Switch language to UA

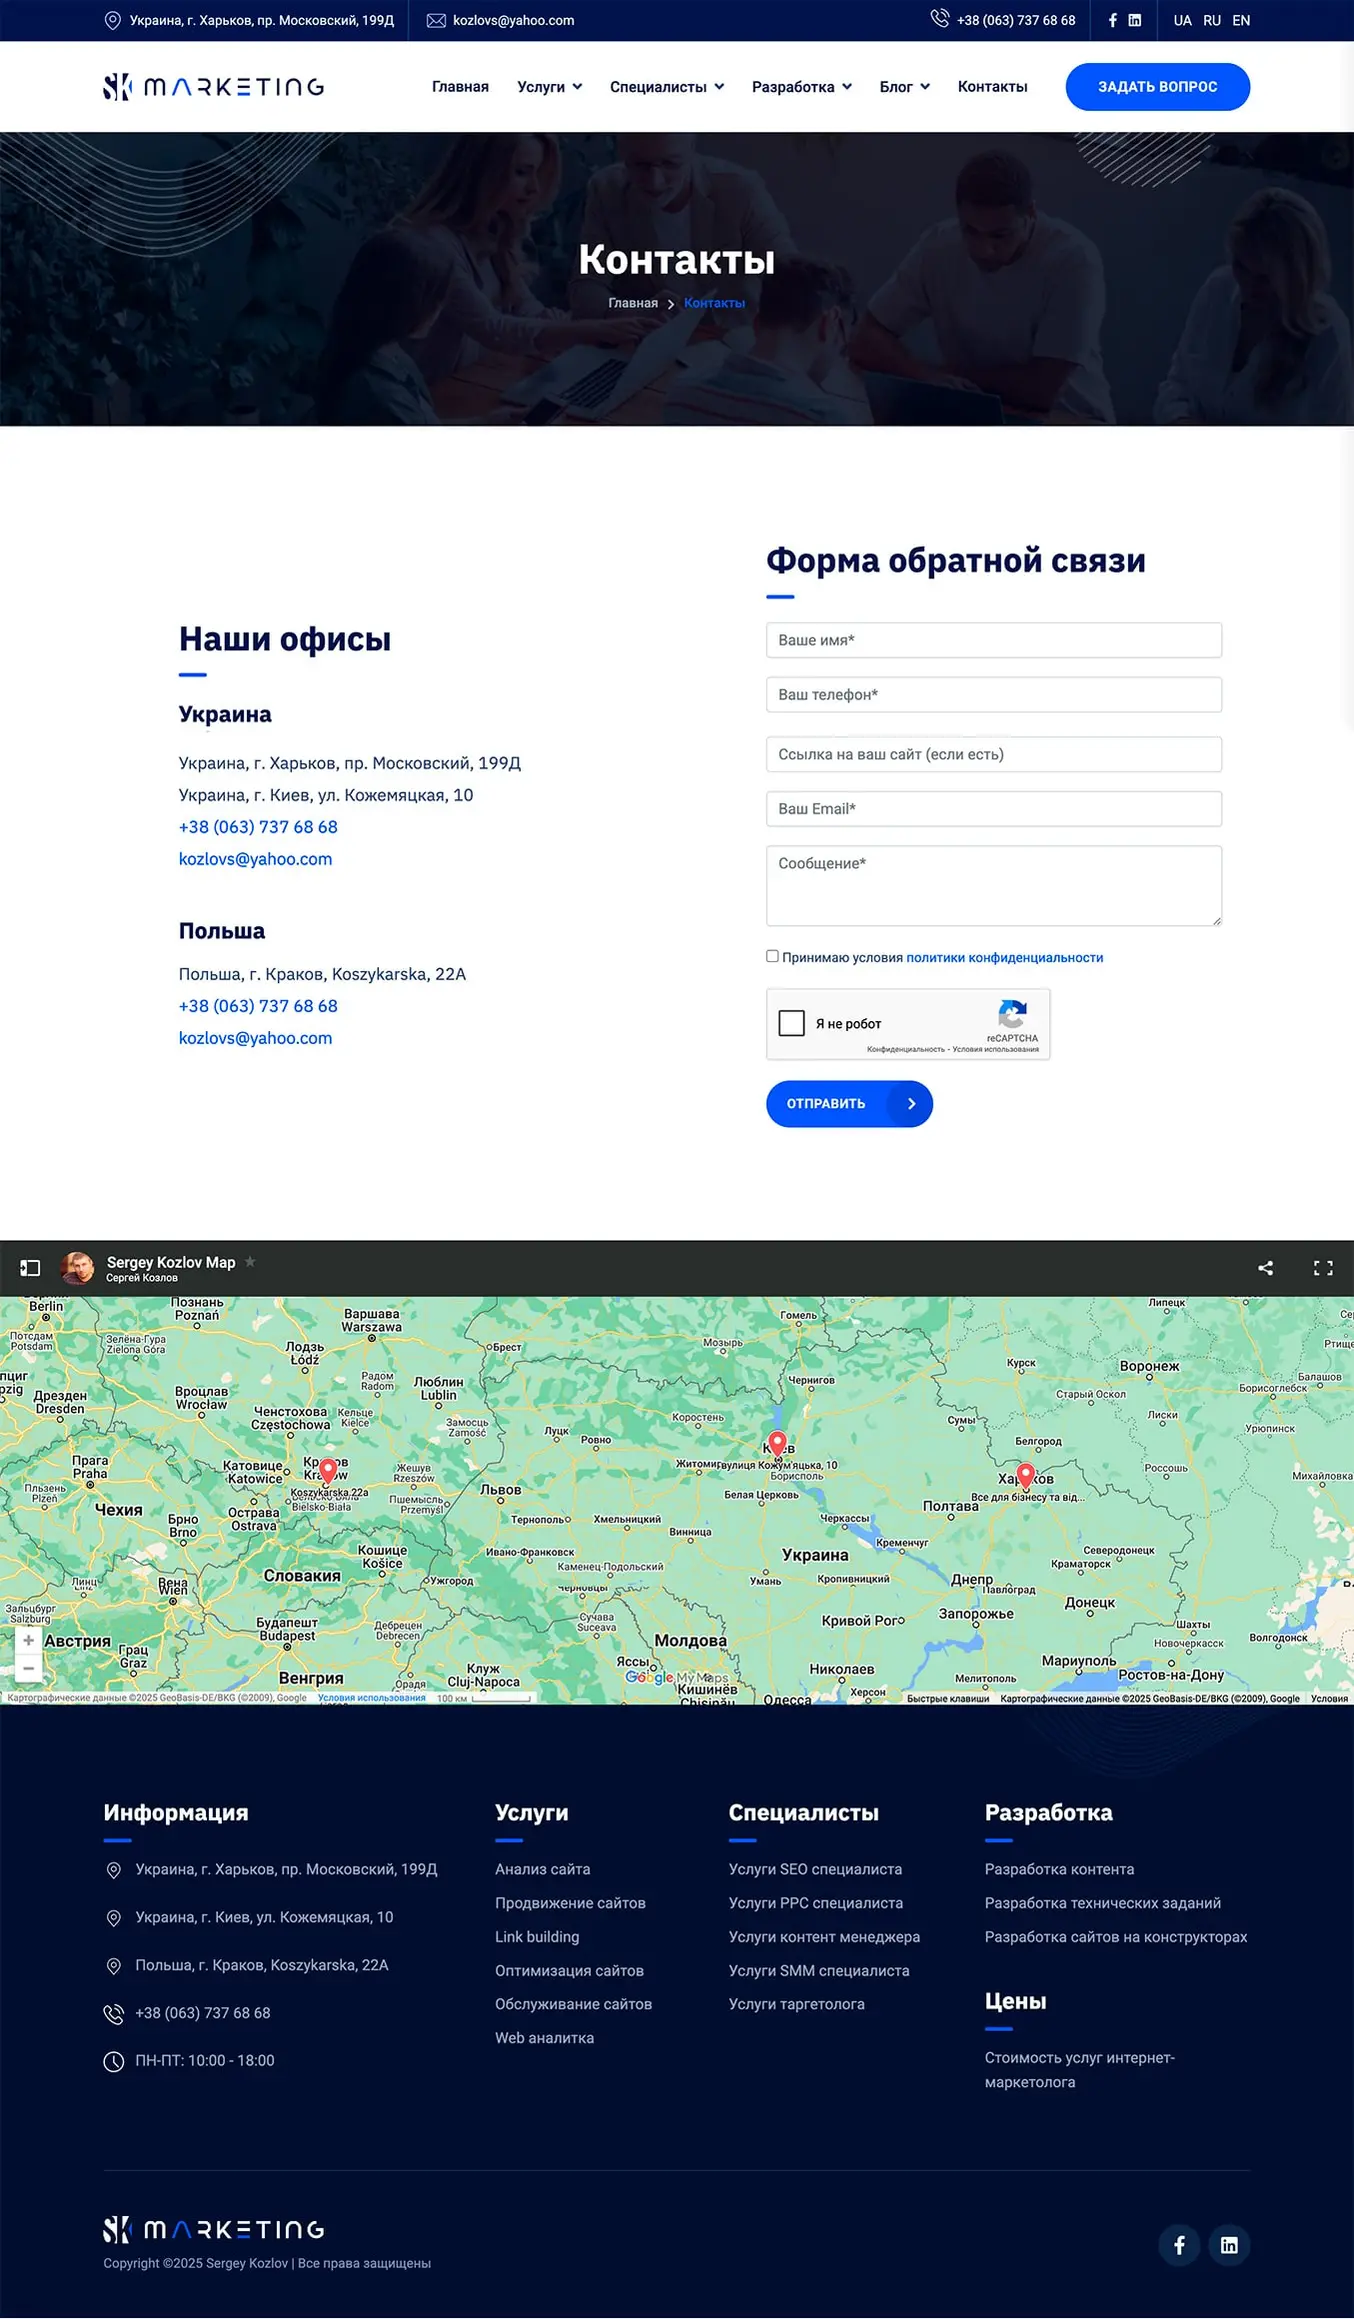[1182, 20]
